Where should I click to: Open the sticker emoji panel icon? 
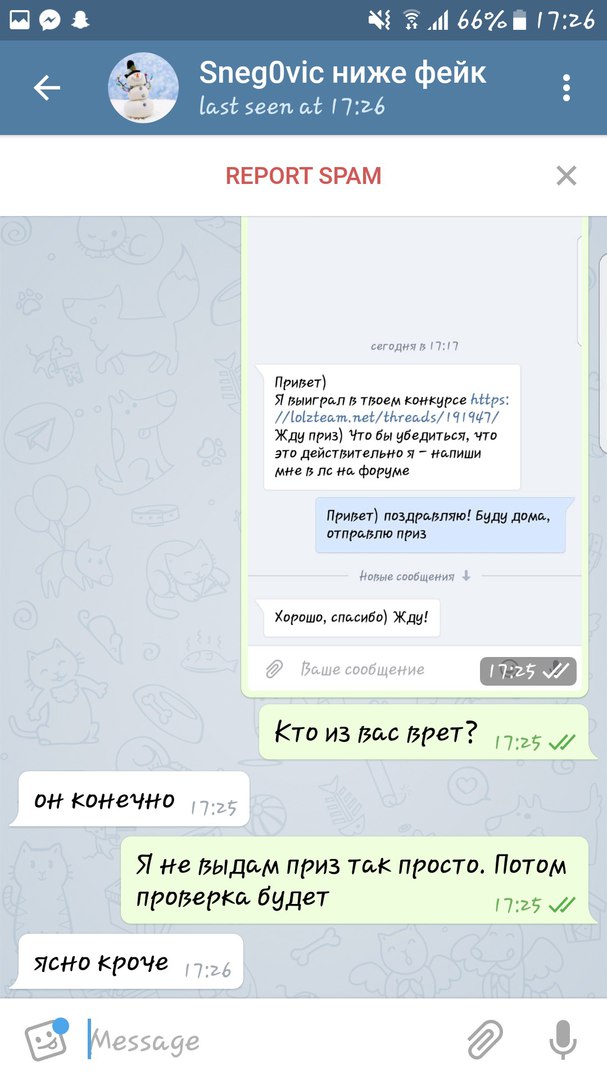tap(46, 1039)
